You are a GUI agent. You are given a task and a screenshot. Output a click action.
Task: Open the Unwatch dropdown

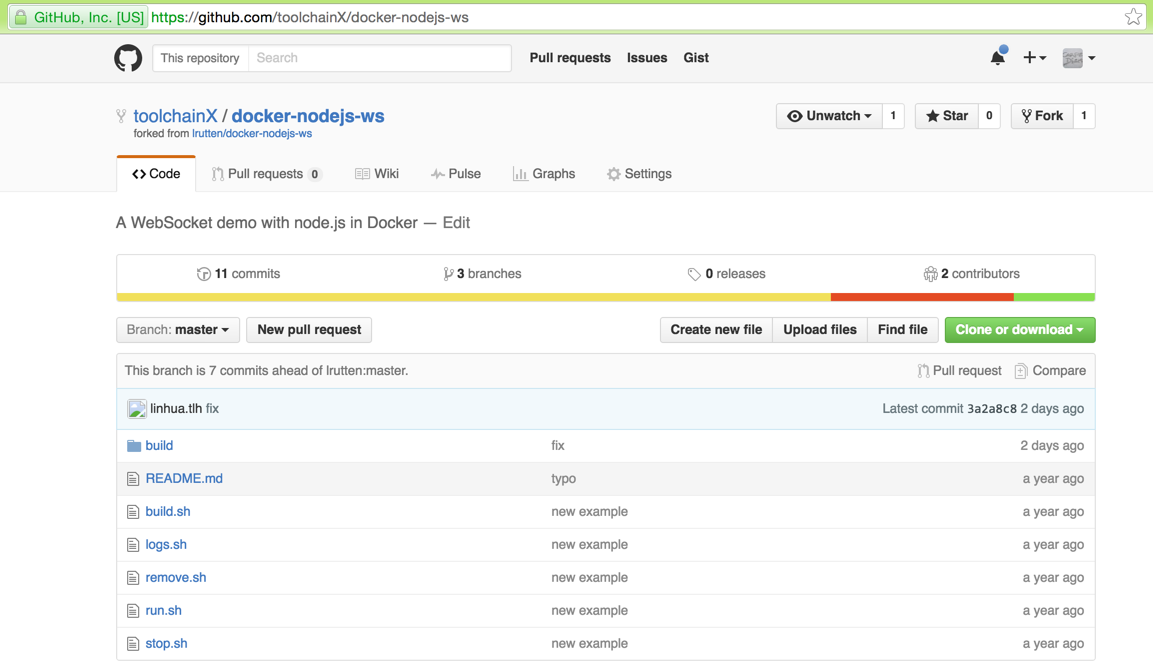829,116
